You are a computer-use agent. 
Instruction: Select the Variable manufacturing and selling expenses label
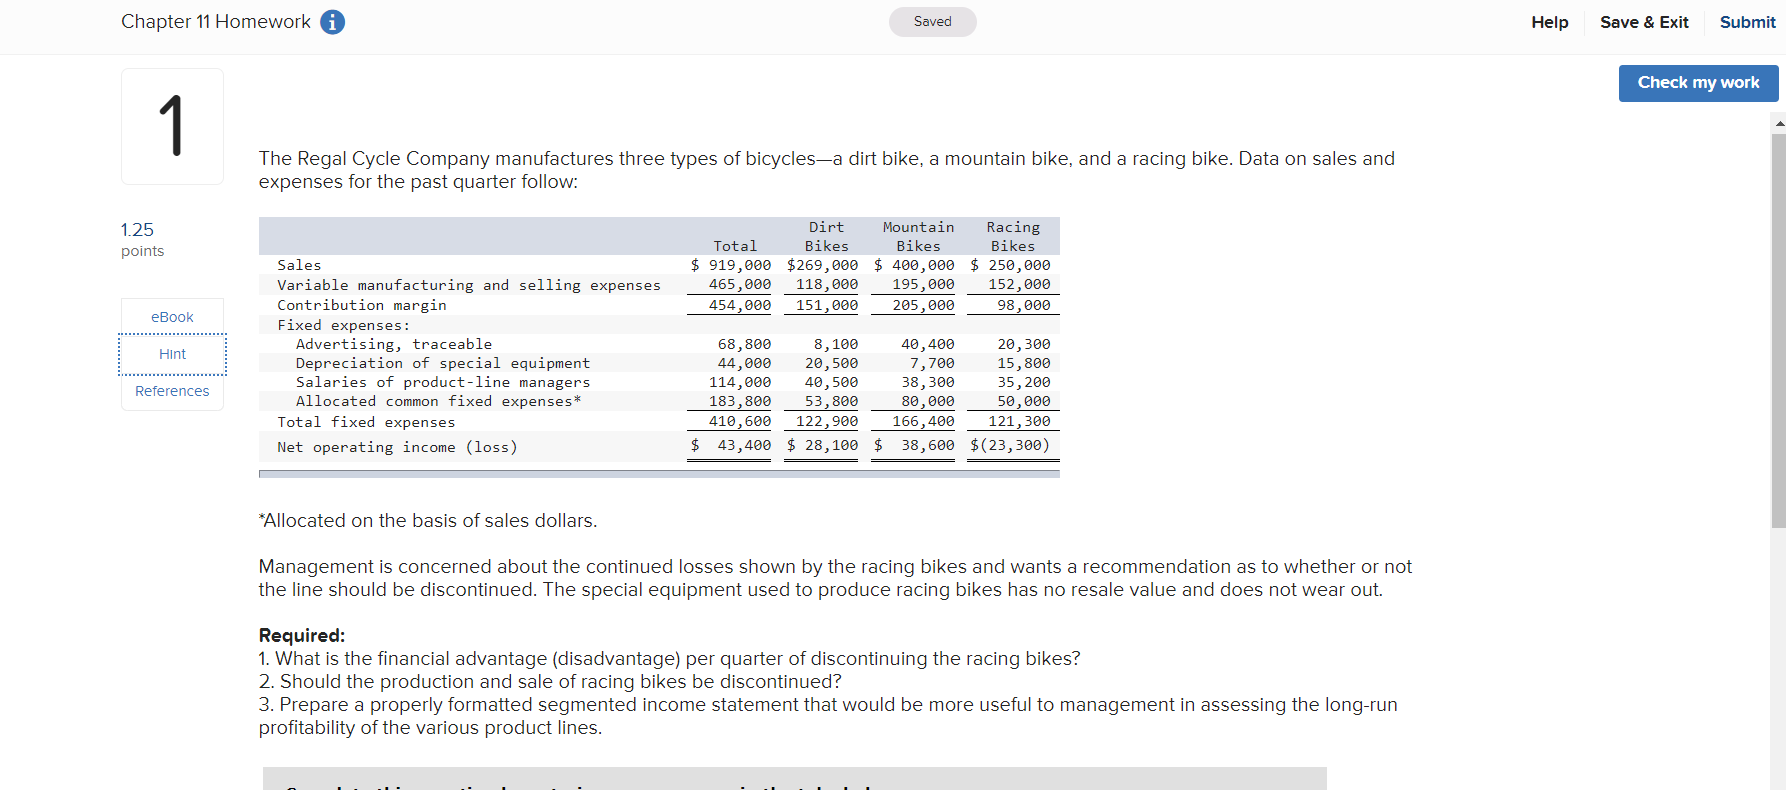coord(469,285)
